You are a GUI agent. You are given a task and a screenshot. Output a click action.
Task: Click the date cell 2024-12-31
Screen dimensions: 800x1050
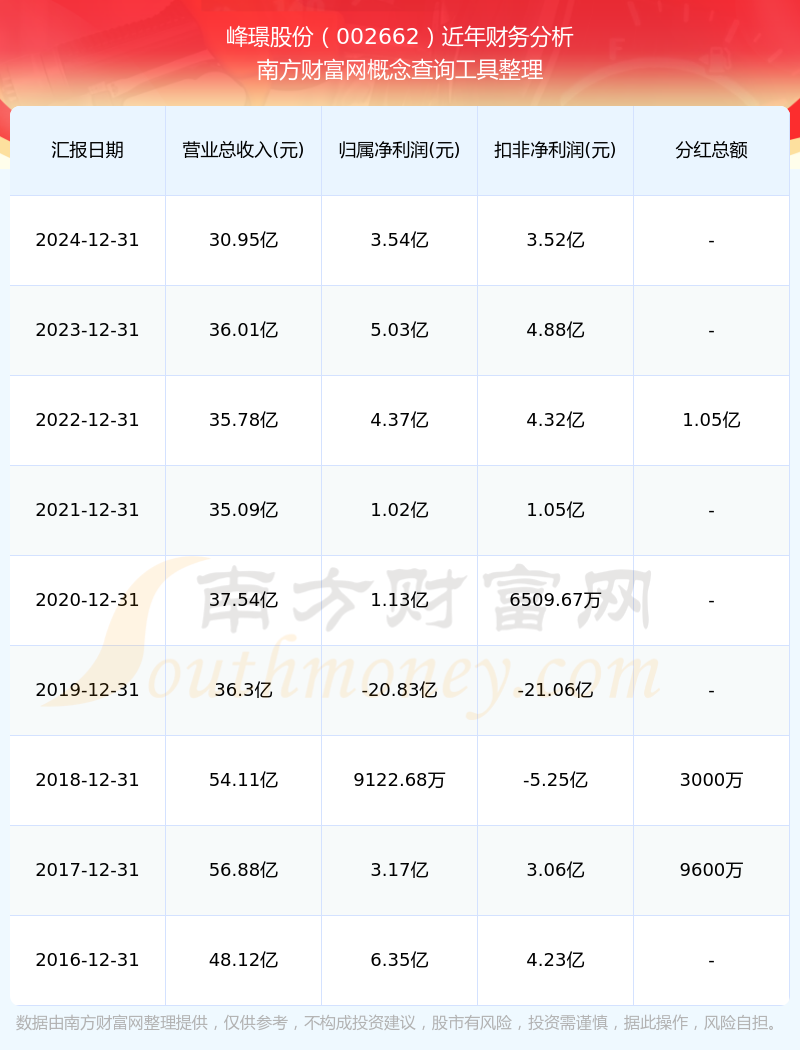pyautogui.click(x=88, y=240)
